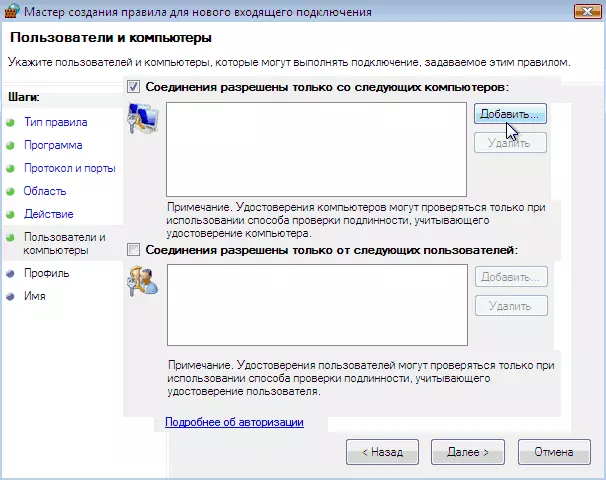Click the Шаги sidebar heading
Screen dimensions: 606x480
point(24,97)
